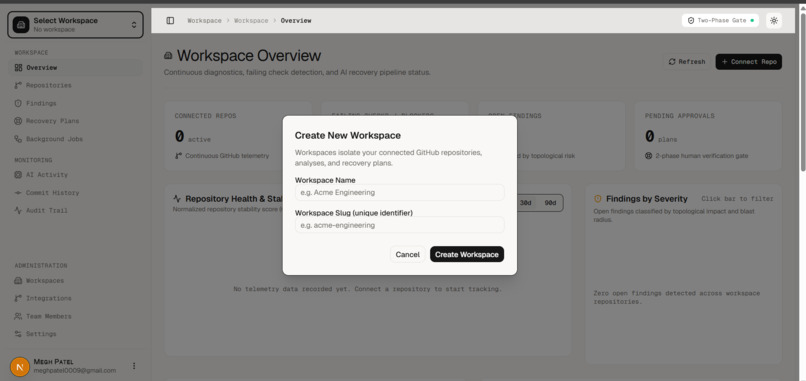Open Settings in the sidebar

75,334
